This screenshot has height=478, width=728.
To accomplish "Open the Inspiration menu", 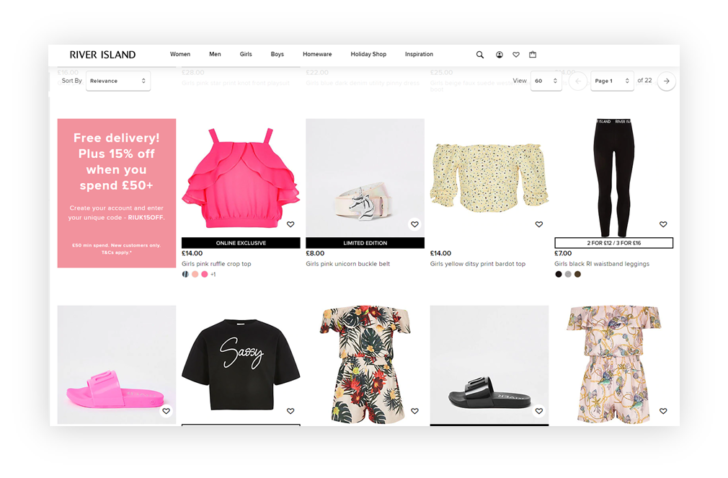I will click(x=419, y=54).
